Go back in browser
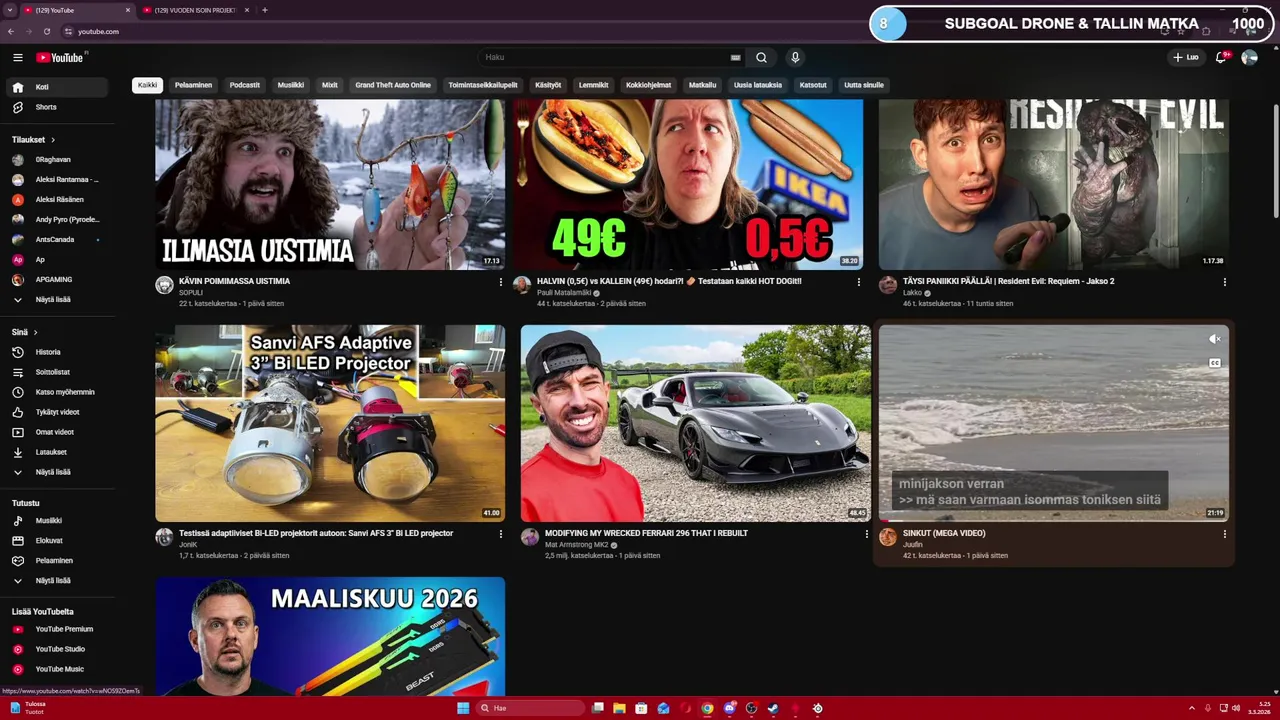The width and height of the screenshot is (1280, 720). (13, 31)
